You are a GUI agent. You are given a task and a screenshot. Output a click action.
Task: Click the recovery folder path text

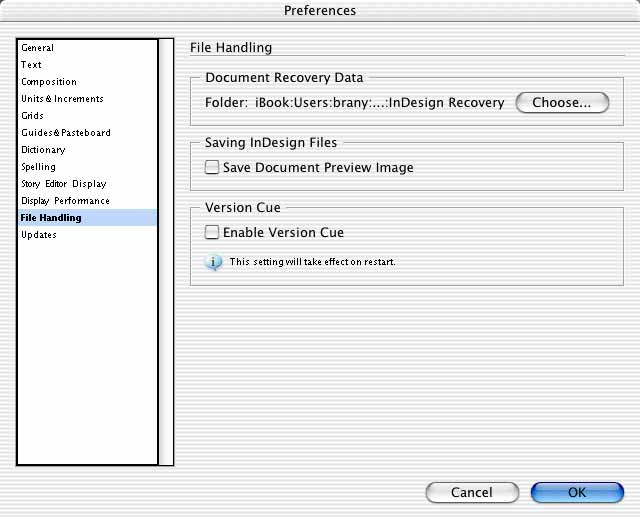point(380,102)
